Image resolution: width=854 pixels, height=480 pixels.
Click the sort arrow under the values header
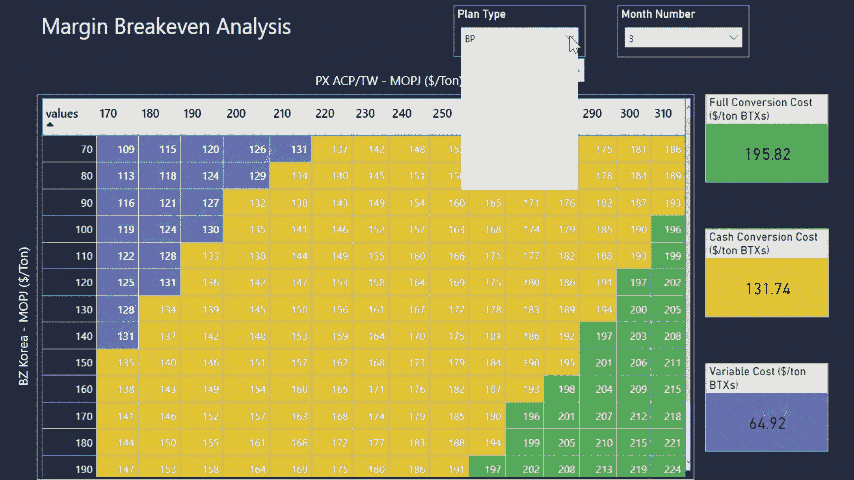coord(49,126)
